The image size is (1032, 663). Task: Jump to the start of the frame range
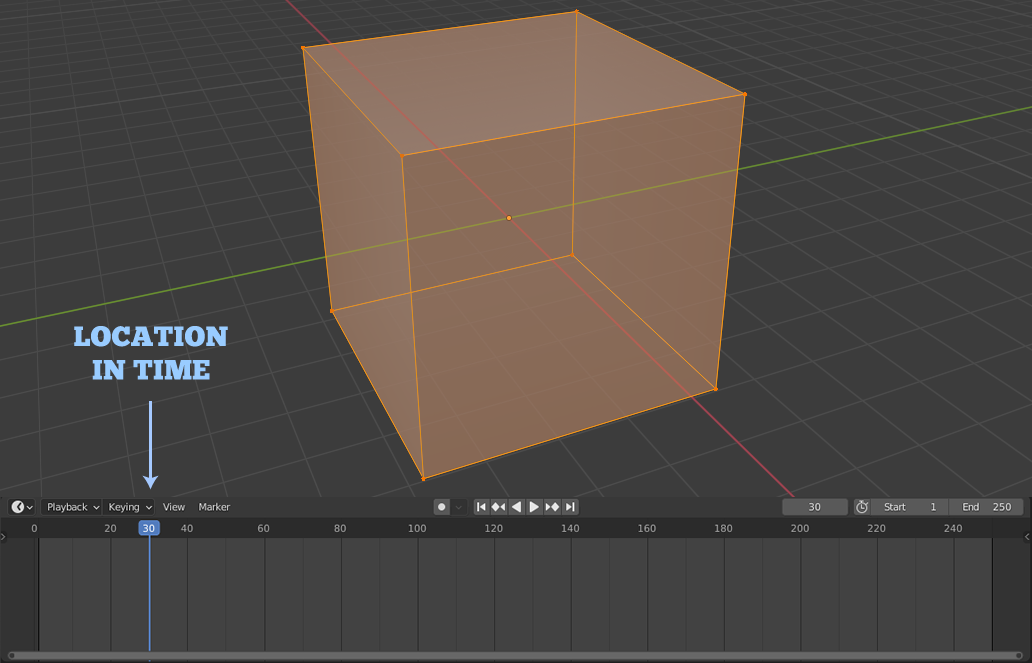tap(482, 507)
